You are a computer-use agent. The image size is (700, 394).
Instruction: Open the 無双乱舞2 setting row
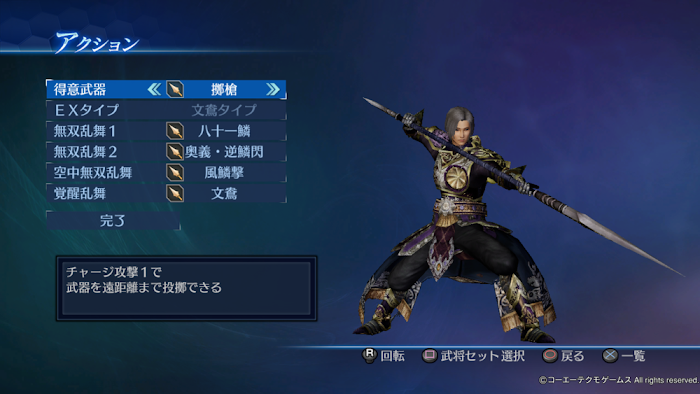pos(166,152)
